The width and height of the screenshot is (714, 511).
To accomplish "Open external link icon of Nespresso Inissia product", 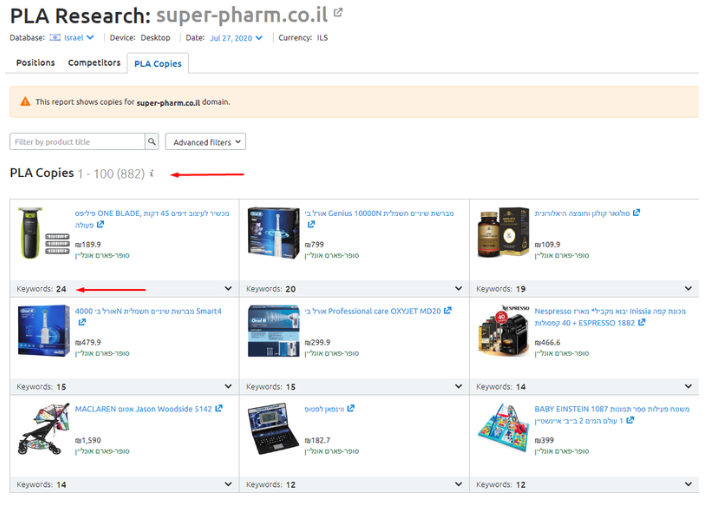I will pos(641,322).
